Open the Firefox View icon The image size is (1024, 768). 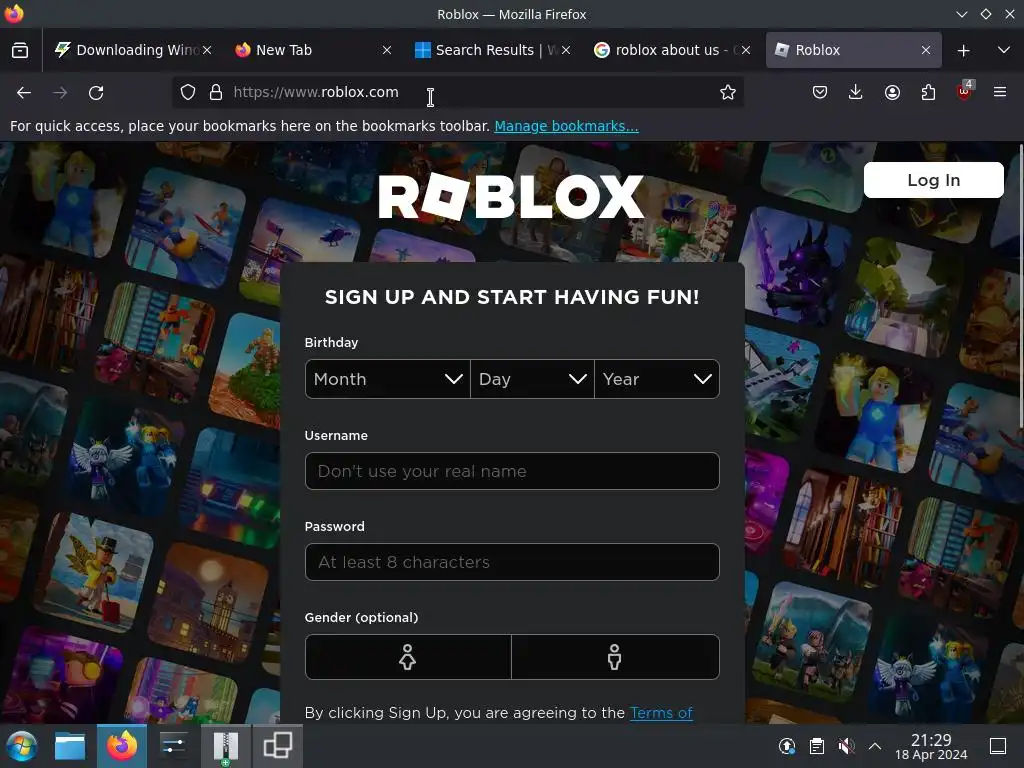20,50
